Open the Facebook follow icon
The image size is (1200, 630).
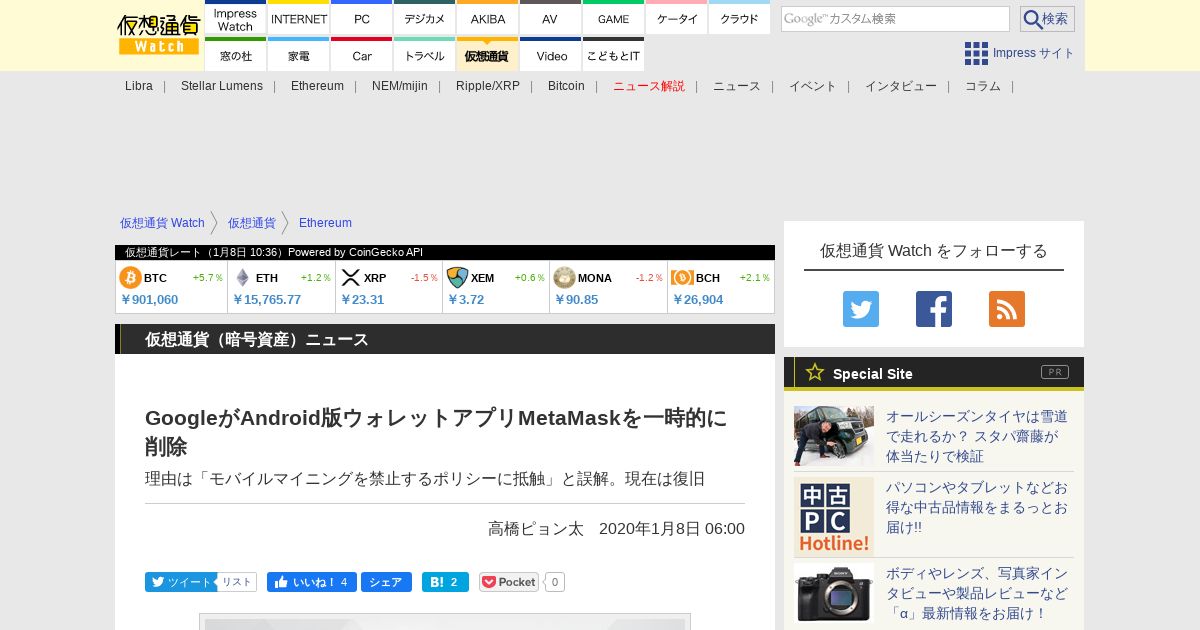click(934, 309)
